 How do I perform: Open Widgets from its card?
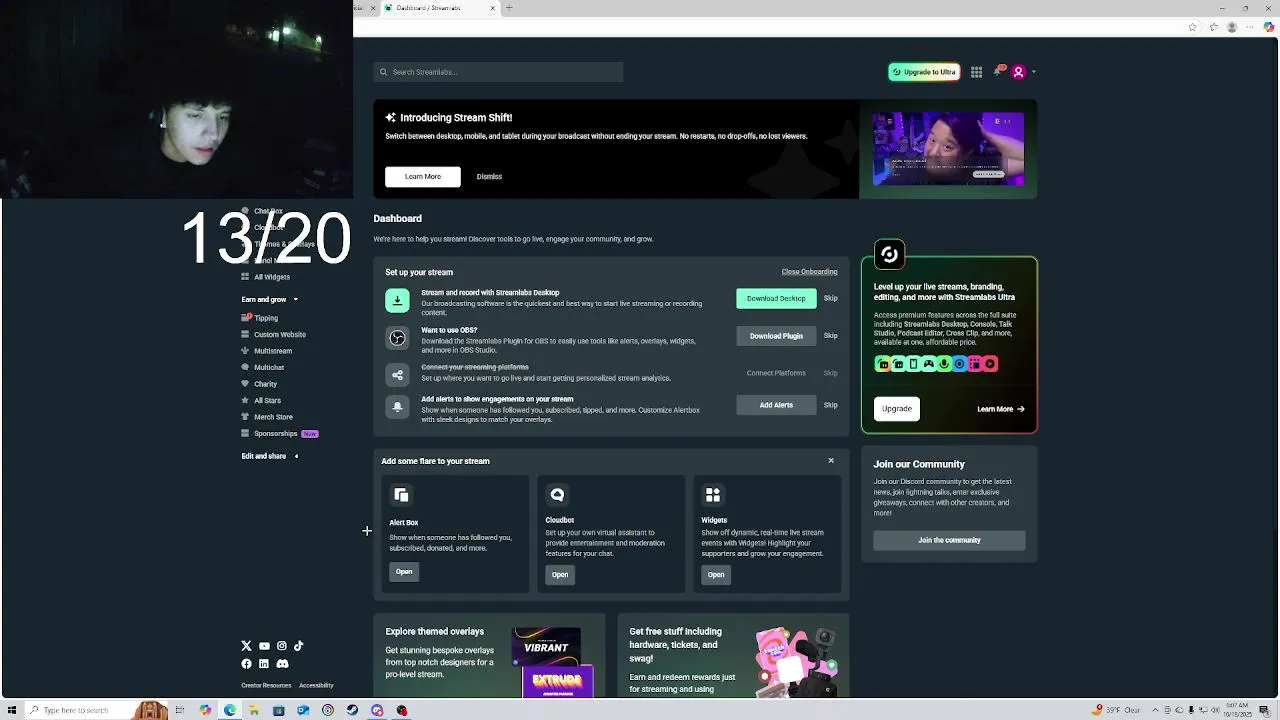pyautogui.click(x=716, y=575)
